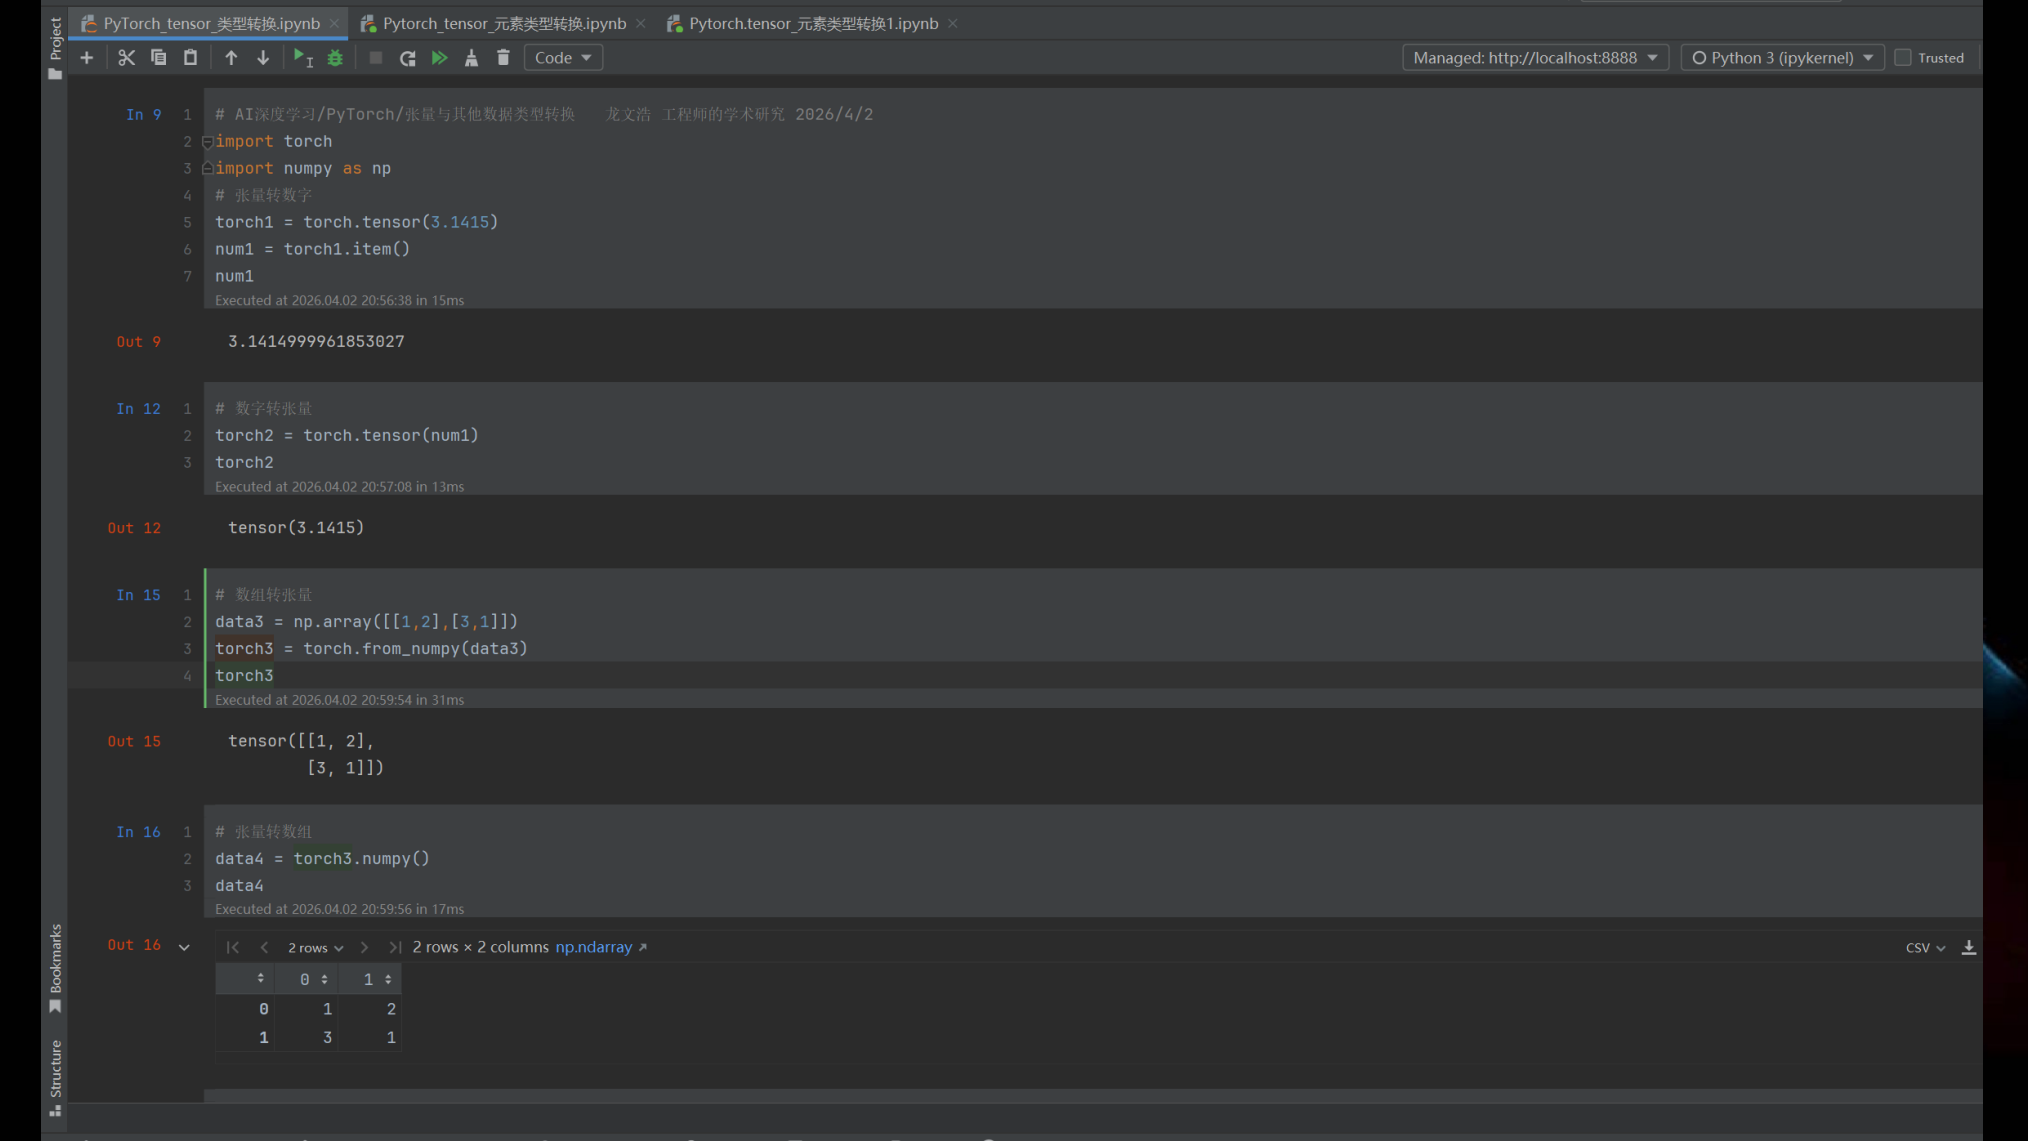Add a new cell with plus icon
This screenshot has width=2028, height=1141.
coord(87,58)
